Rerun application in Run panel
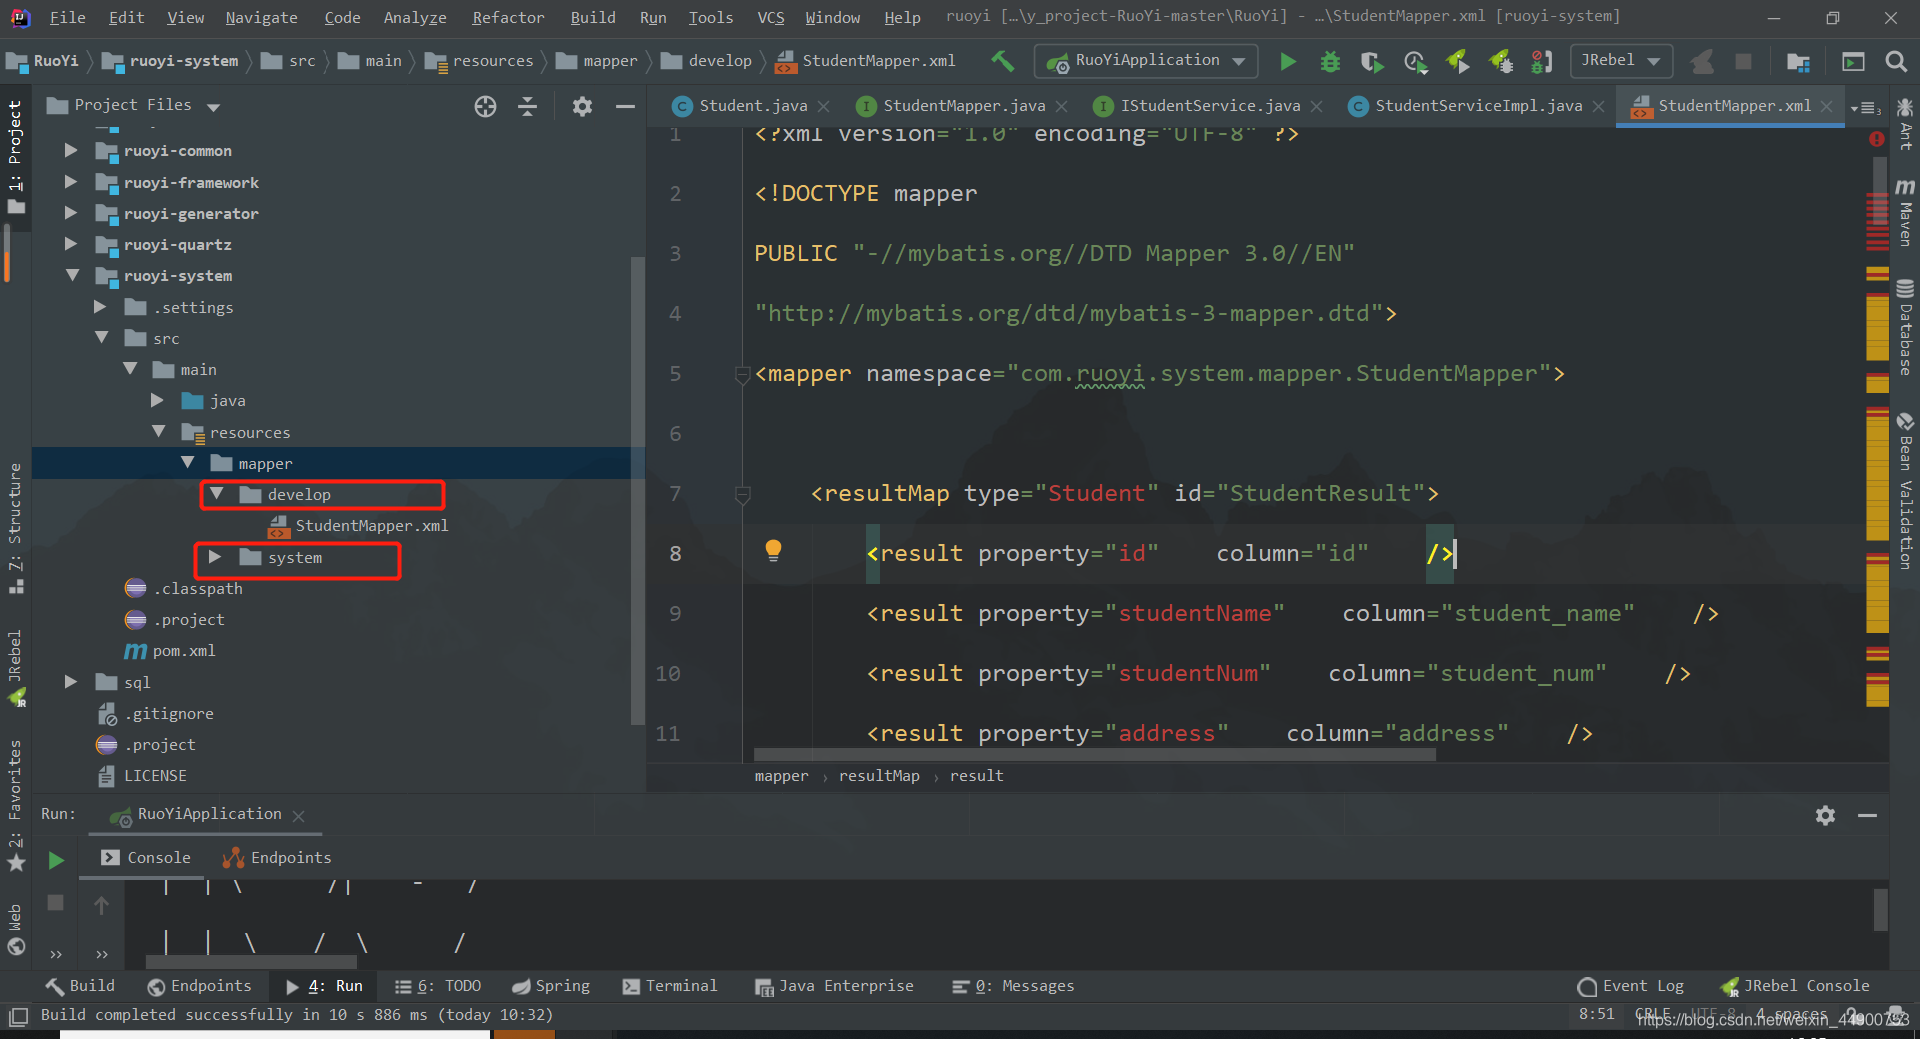The image size is (1920, 1039). point(56,860)
